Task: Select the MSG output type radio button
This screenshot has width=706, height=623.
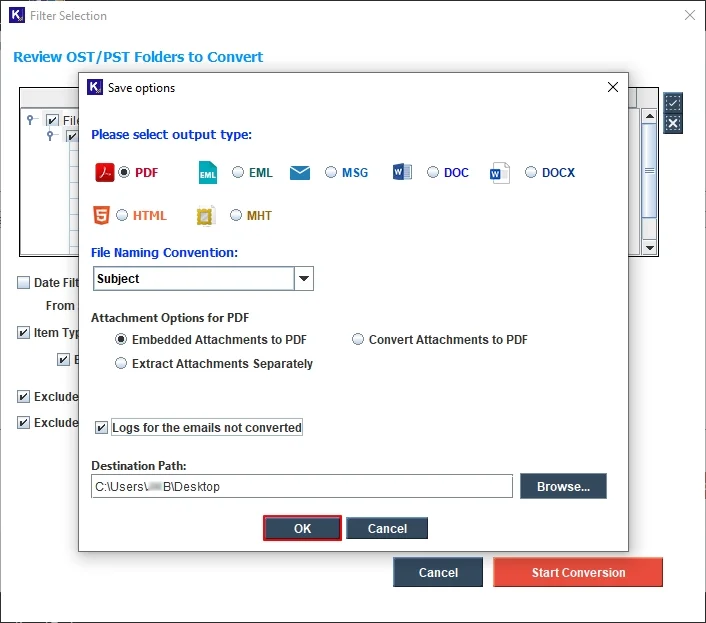Action: [330, 172]
